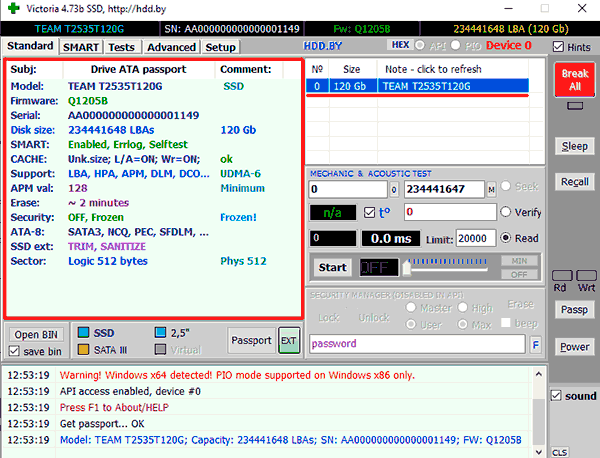Screen dimensions: 600x458
Task: Click the start LBA input field
Action: point(348,189)
